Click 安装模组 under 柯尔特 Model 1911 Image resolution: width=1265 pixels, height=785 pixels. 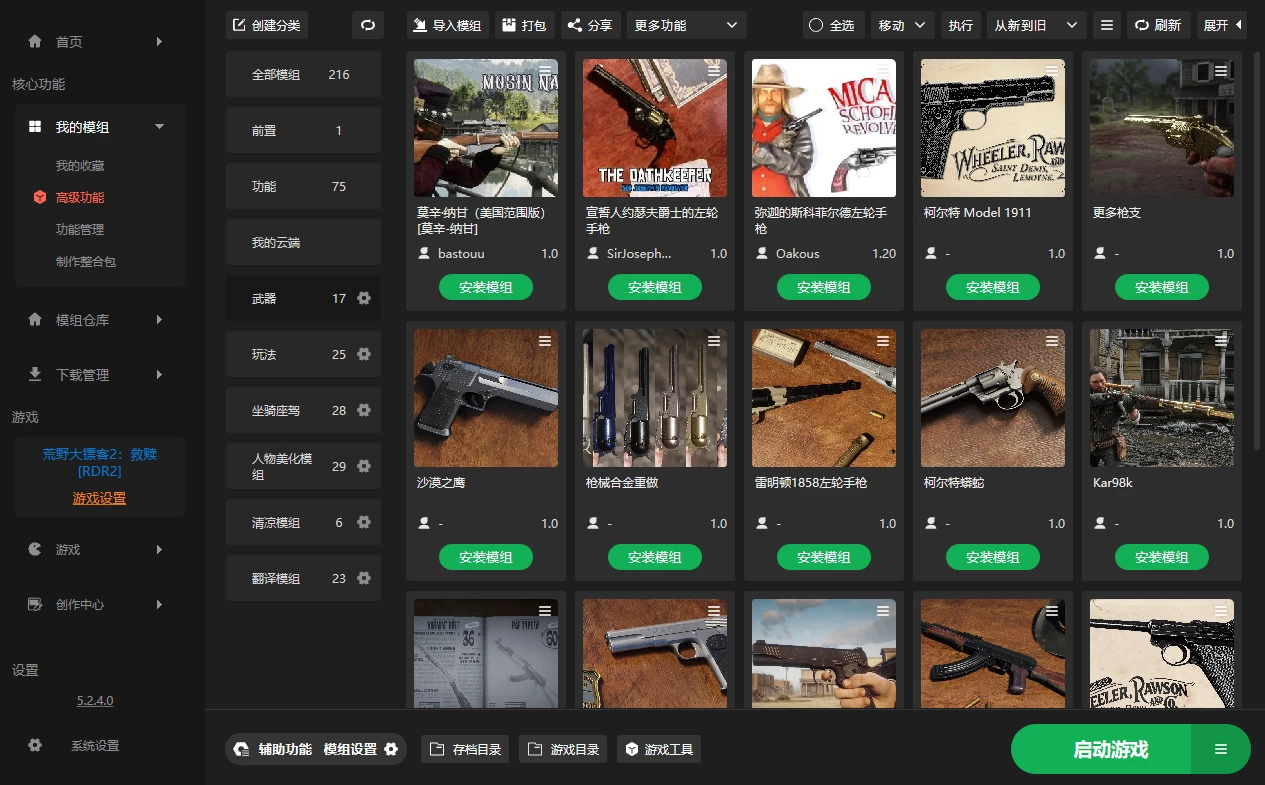(x=992, y=287)
